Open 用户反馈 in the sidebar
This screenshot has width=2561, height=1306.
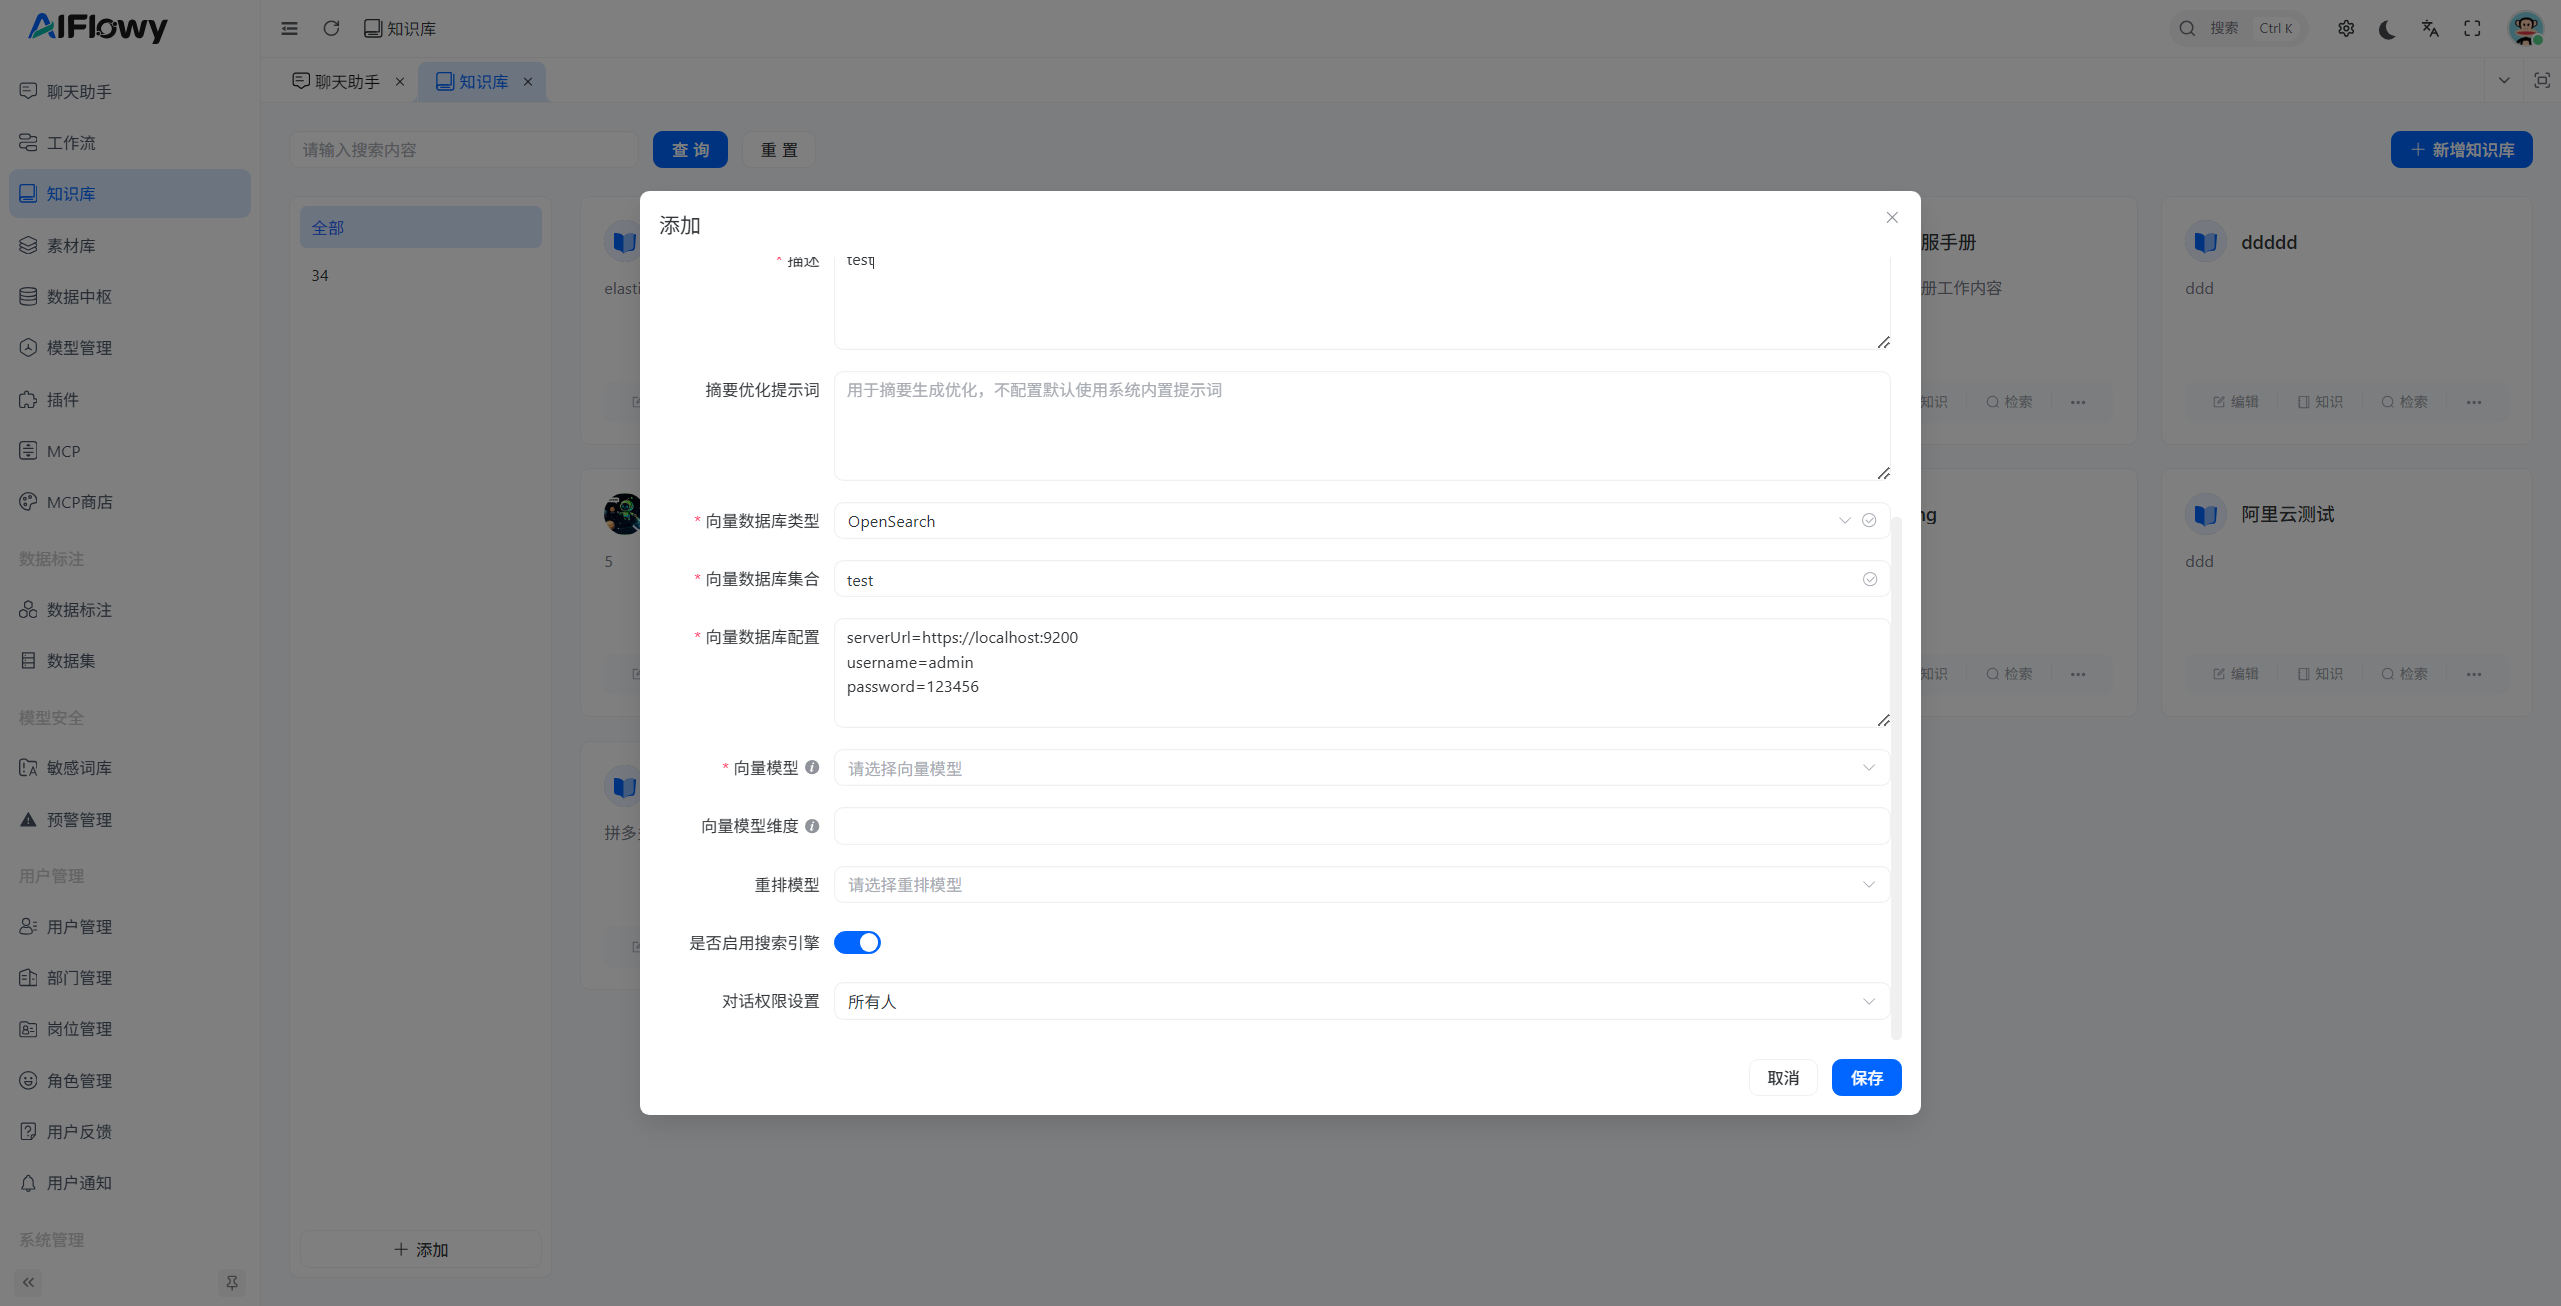(x=78, y=1130)
